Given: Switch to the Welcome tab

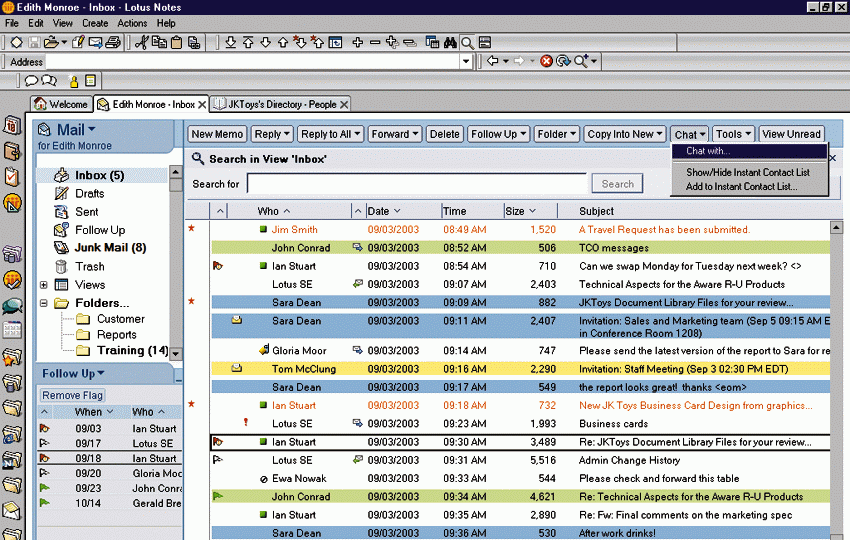Looking at the screenshot, I should [61, 104].
